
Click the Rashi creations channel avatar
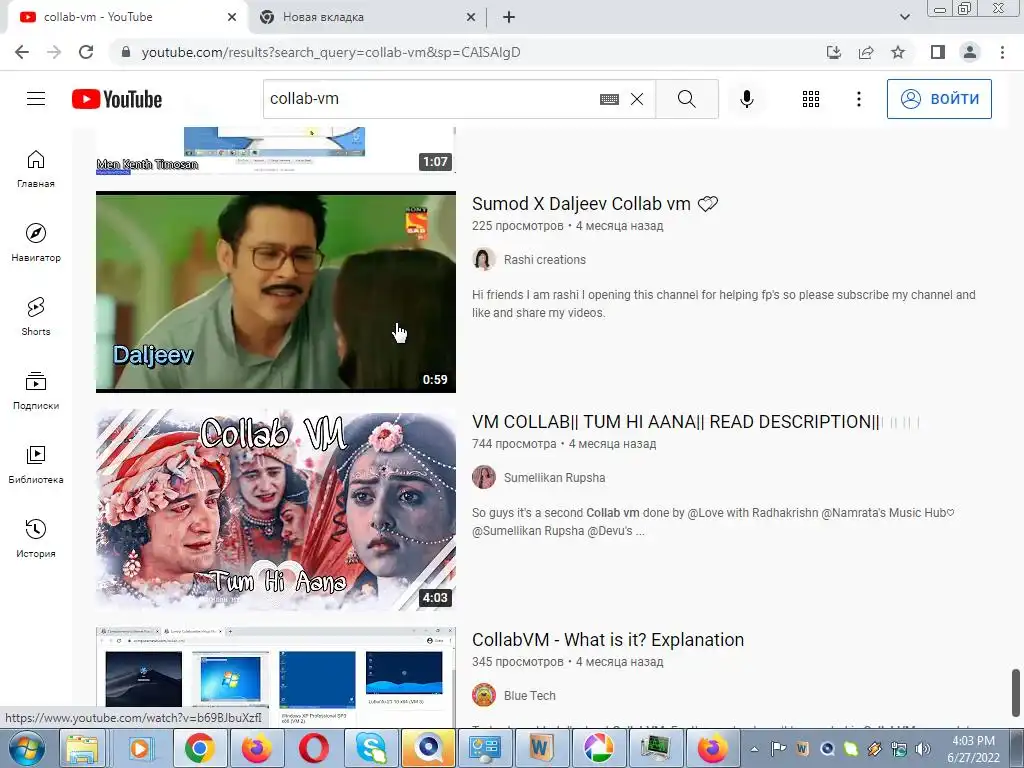click(483, 260)
